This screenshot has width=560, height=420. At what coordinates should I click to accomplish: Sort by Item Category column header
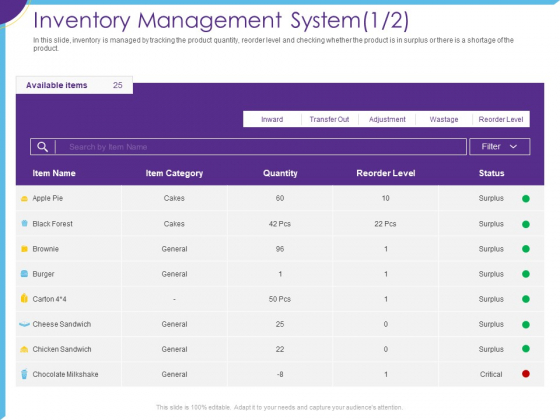(x=174, y=173)
